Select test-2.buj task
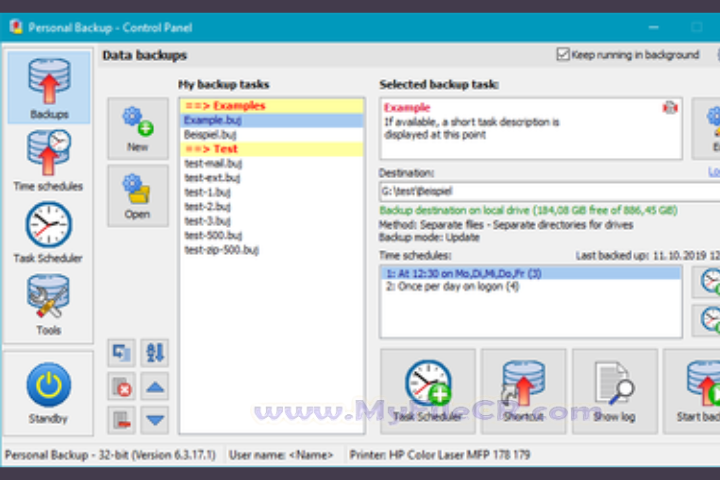720x480 pixels. point(272,207)
